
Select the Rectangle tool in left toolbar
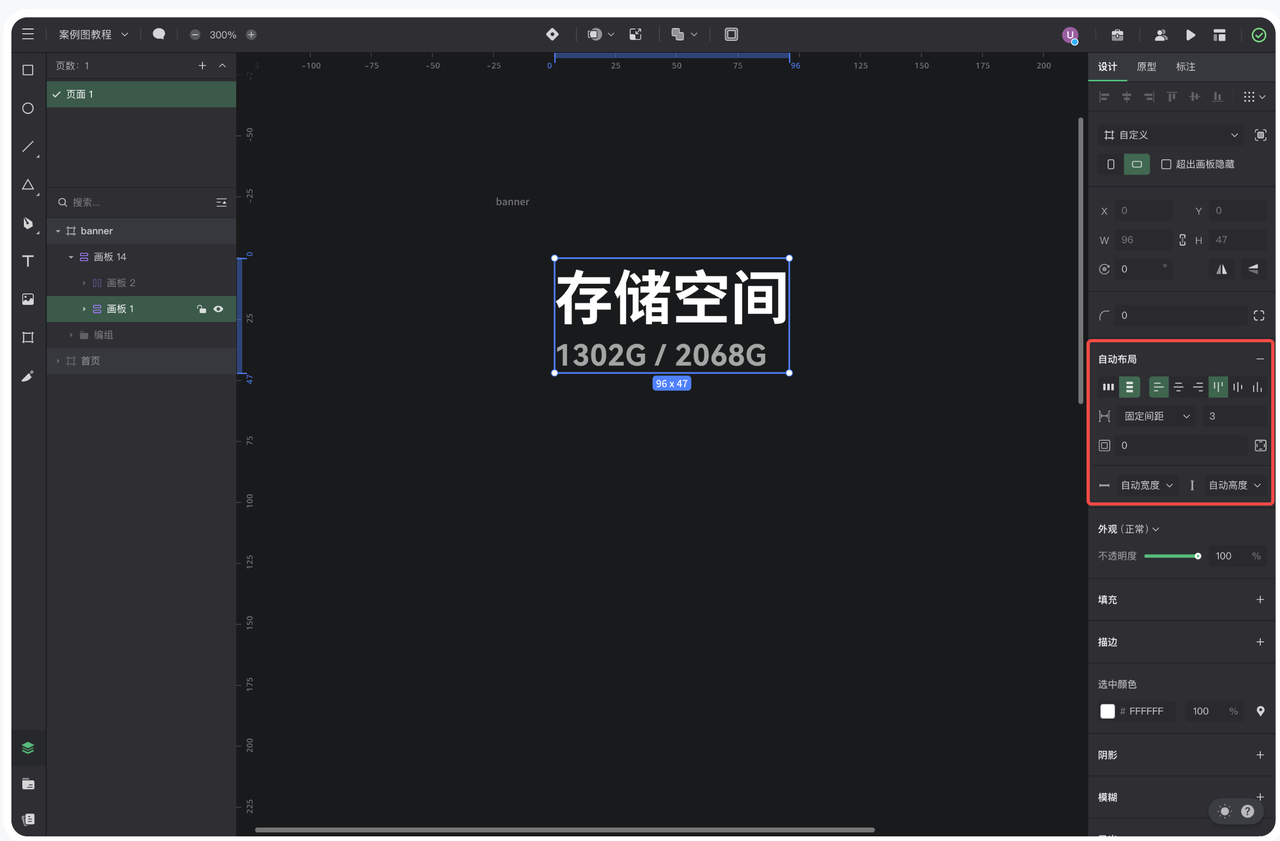pyautogui.click(x=28, y=70)
